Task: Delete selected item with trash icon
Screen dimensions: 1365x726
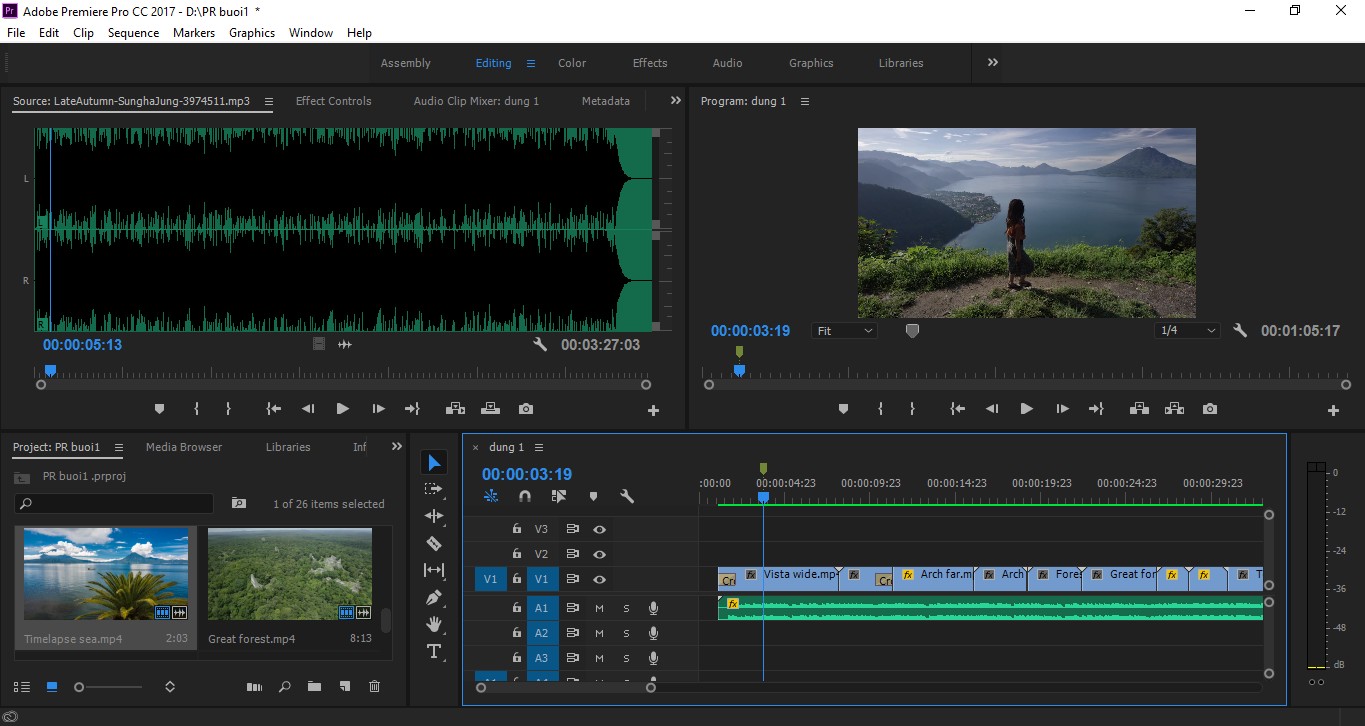Action: [374, 687]
